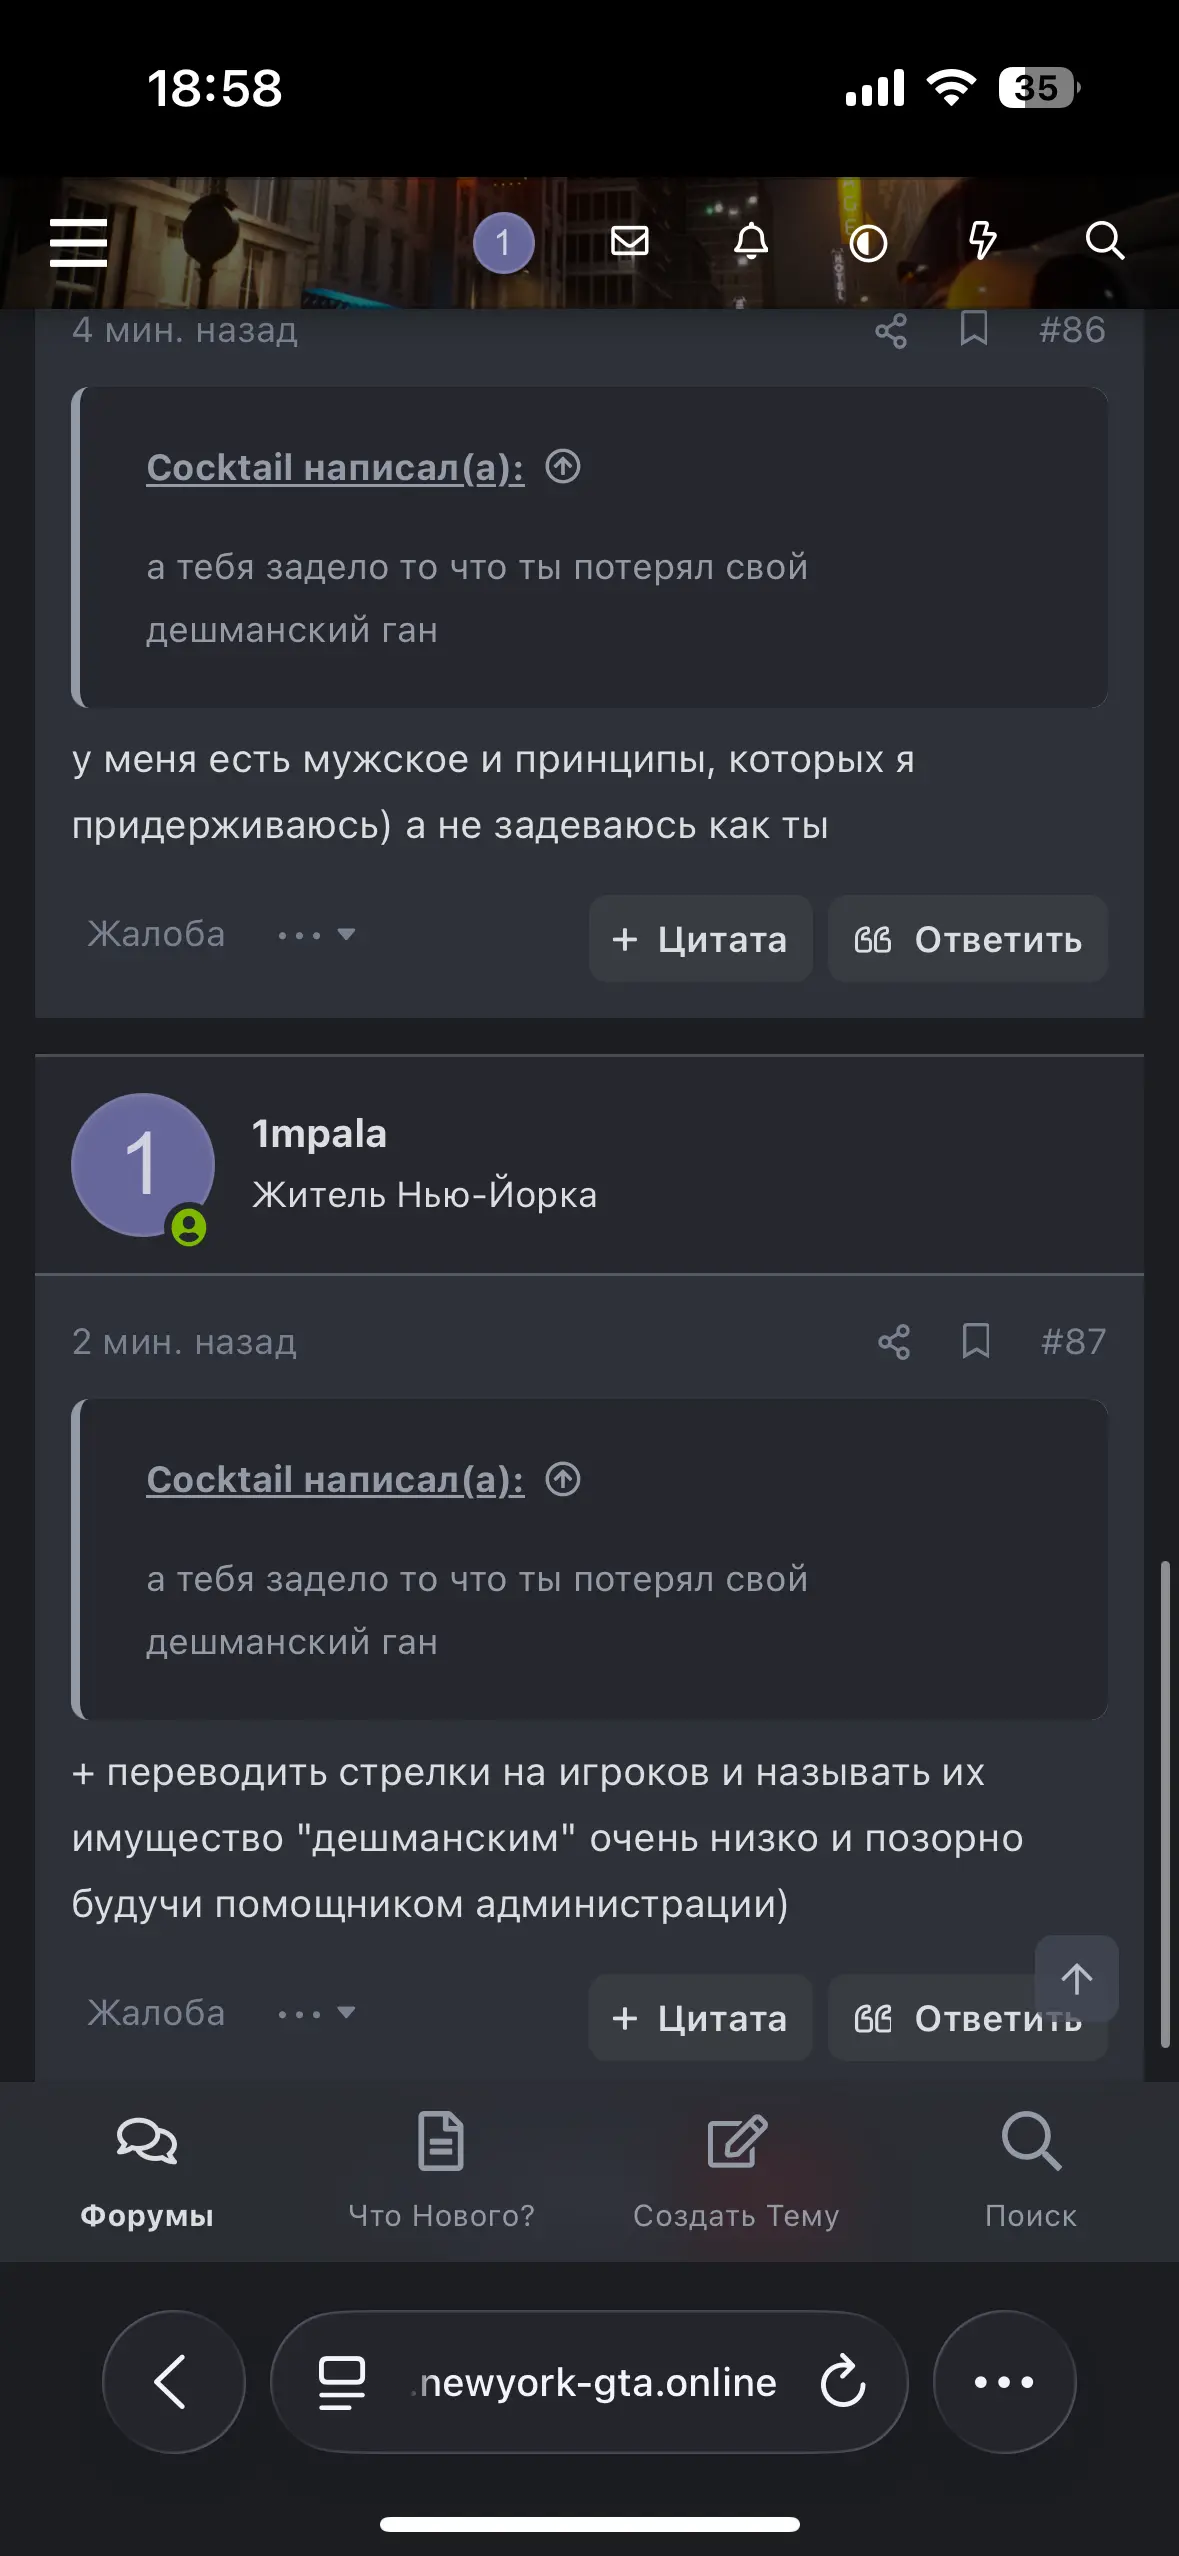
Task: Open the lightning bolt activity icon
Action: (983, 241)
